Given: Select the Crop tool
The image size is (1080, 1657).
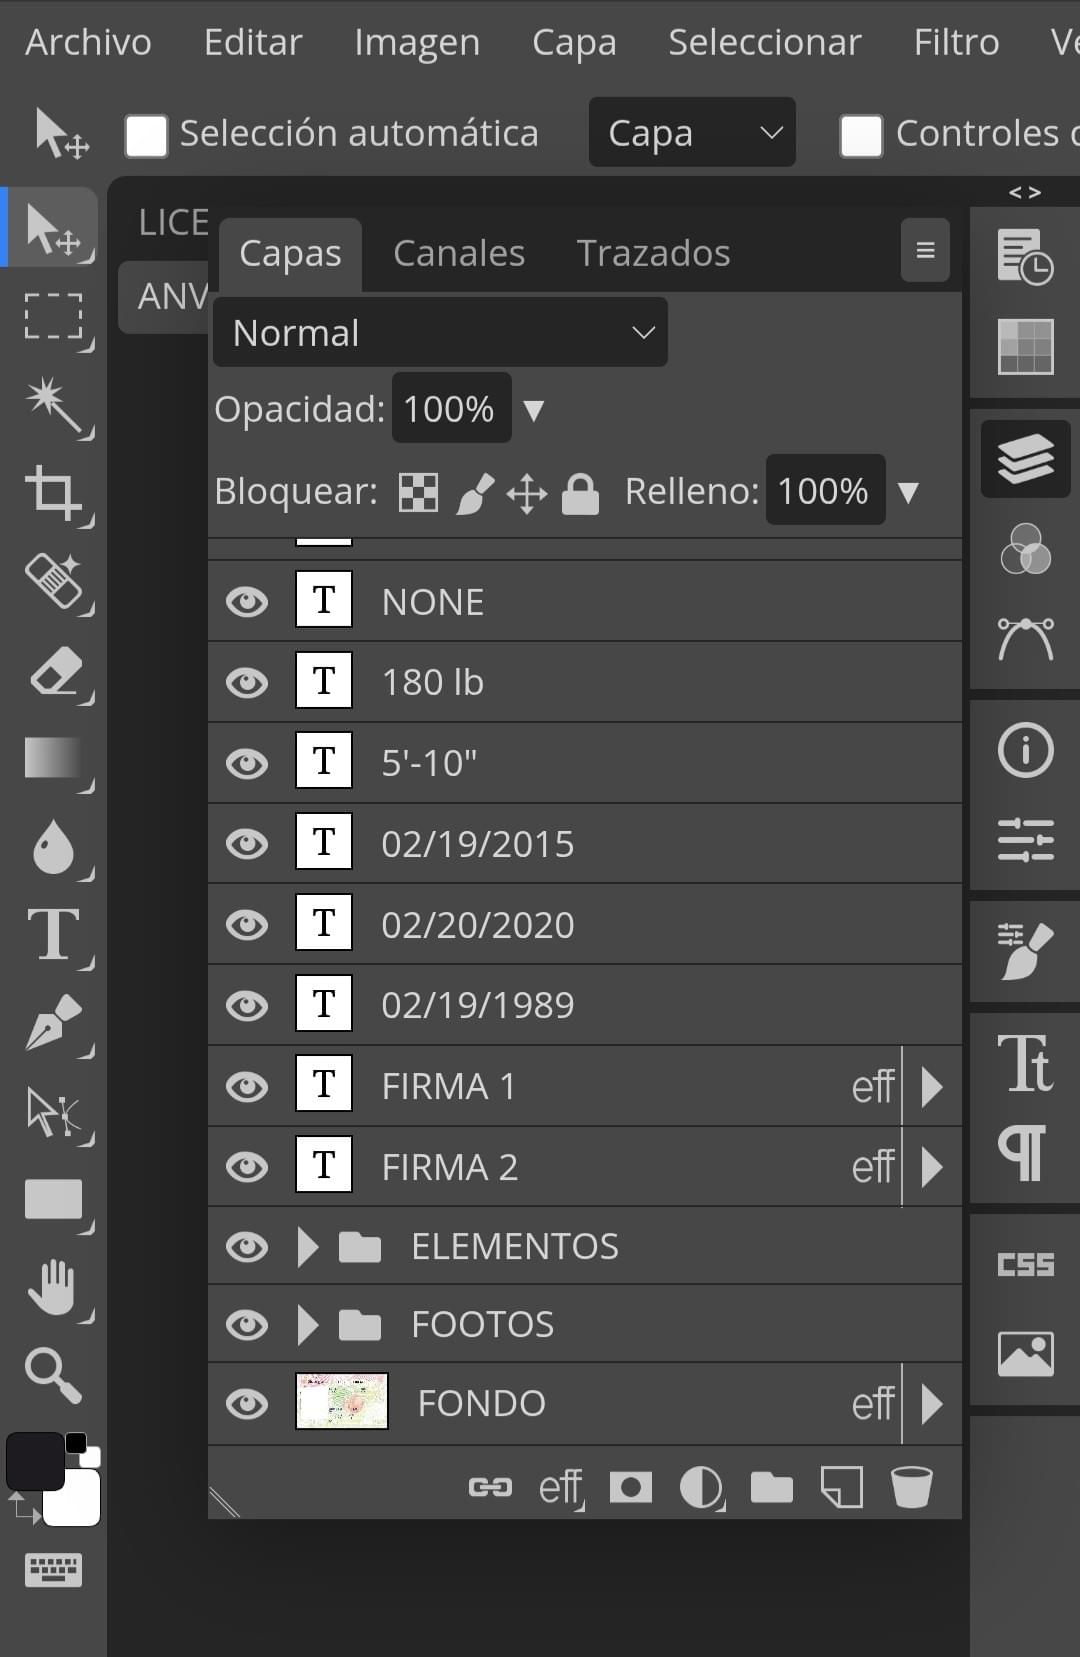Looking at the screenshot, I should [x=54, y=493].
